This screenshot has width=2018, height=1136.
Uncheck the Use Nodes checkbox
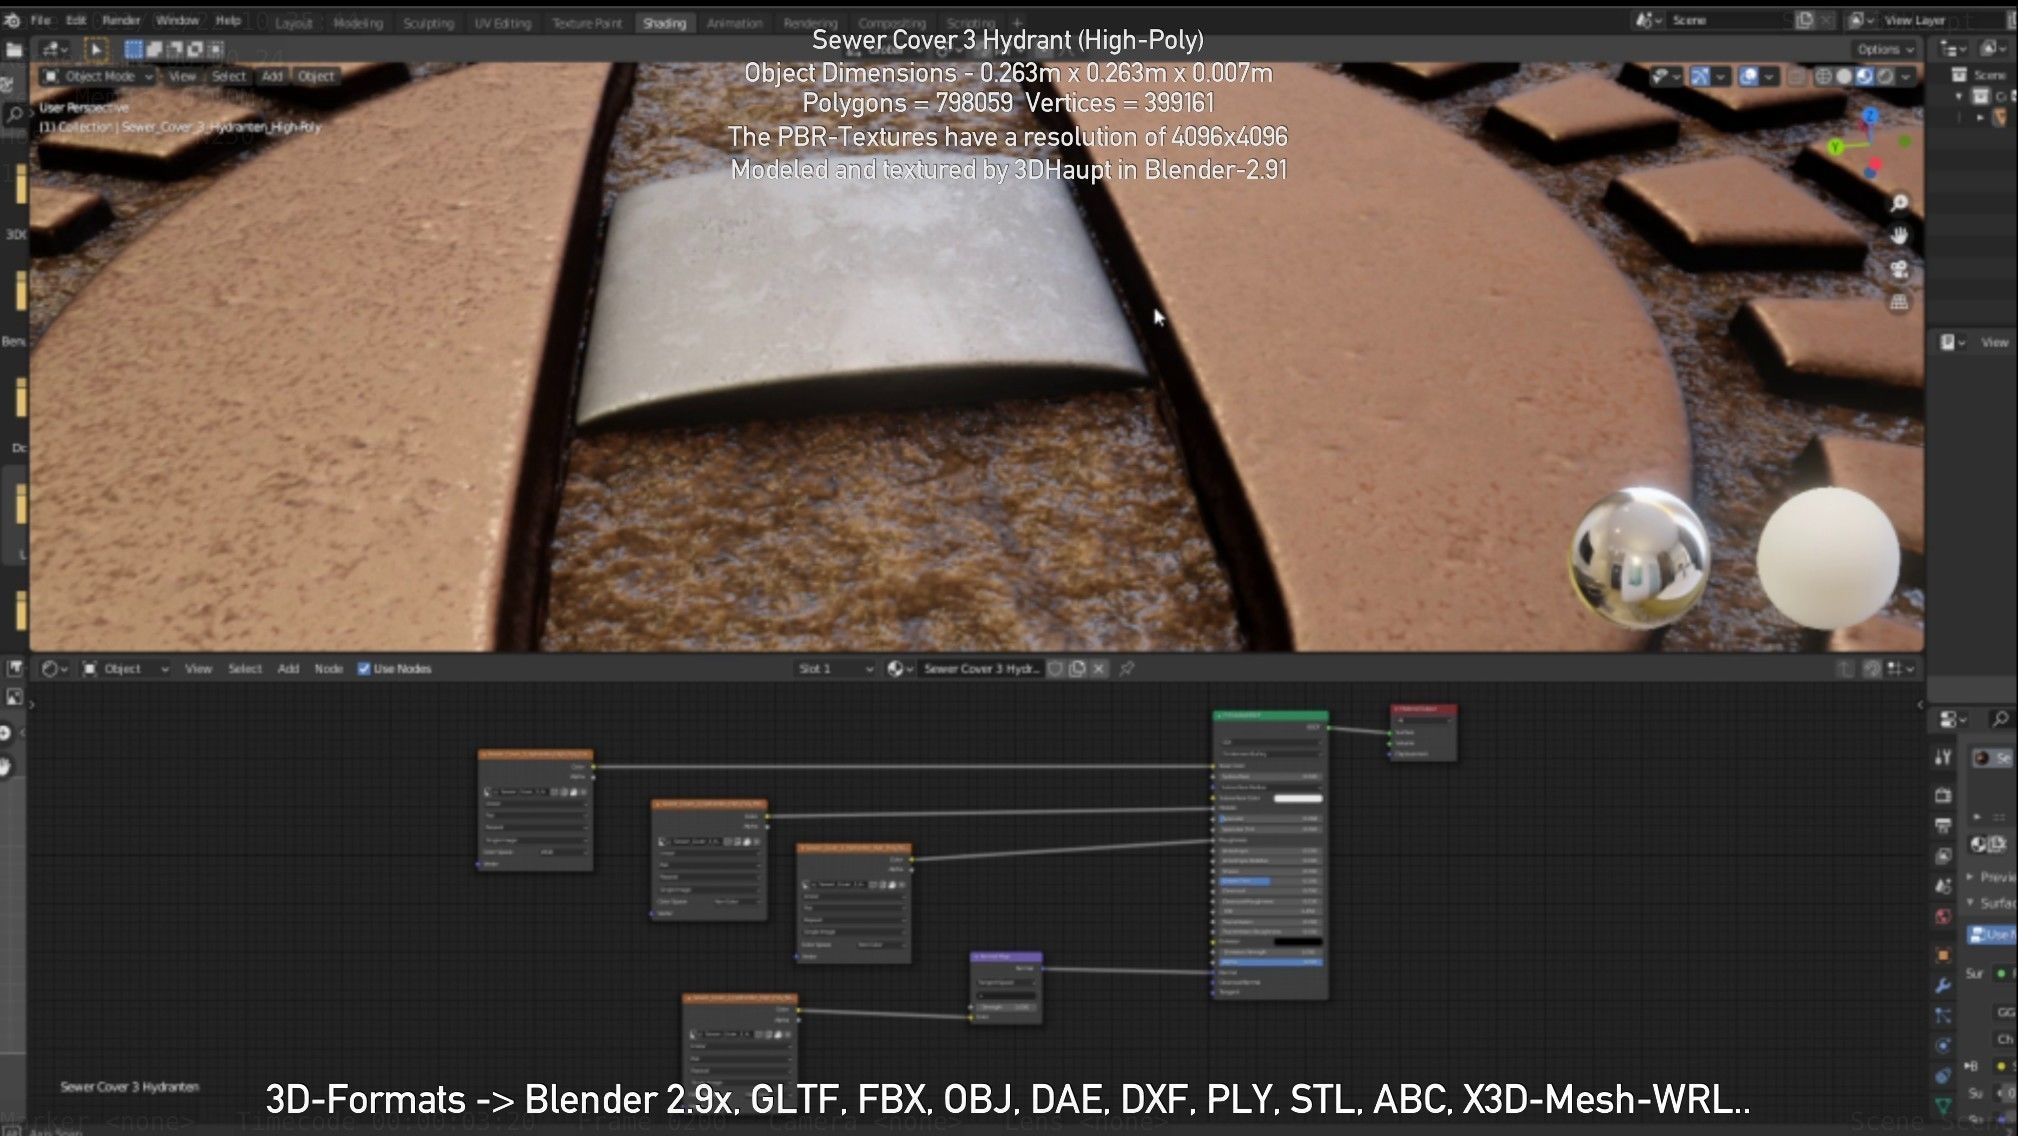click(364, 668)
